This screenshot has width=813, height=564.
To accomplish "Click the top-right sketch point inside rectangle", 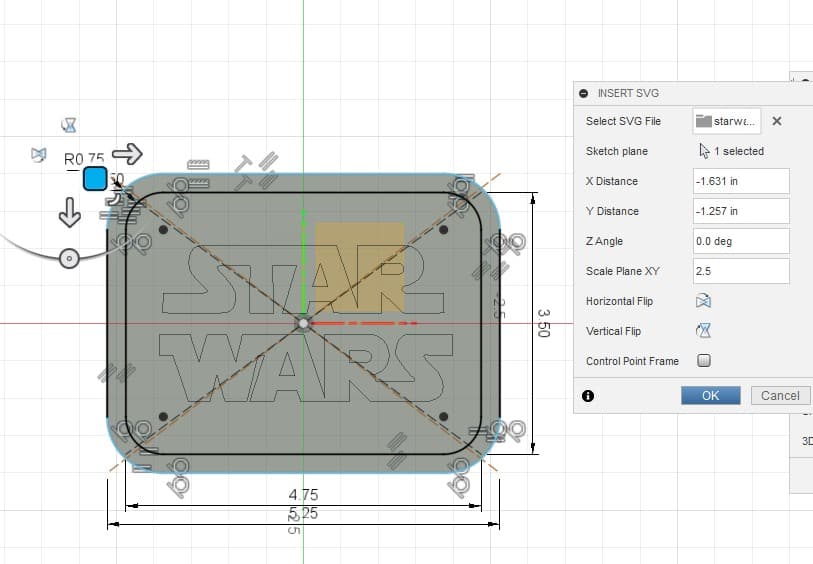I will tap(443, 230).
